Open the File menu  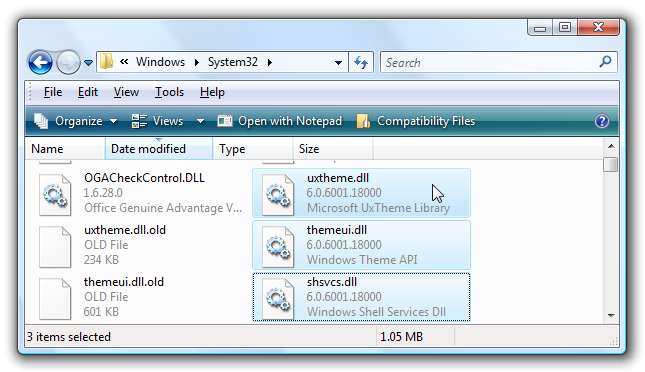coord(53,92)
